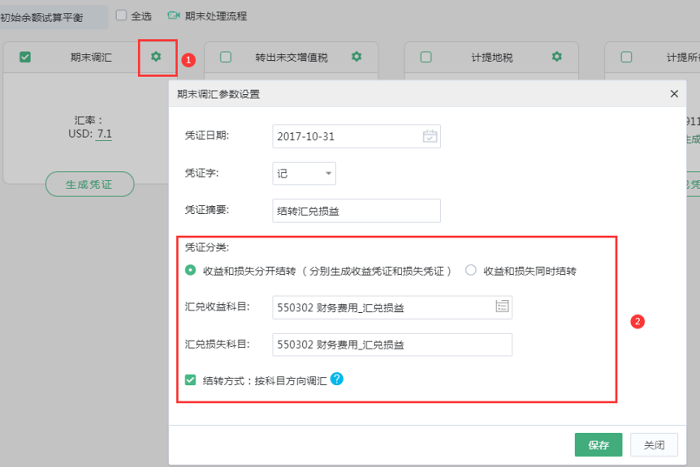Select 收益和损失分开结转 radio option
The height and width of the screenshot is (467, 700).
point(190,271)
